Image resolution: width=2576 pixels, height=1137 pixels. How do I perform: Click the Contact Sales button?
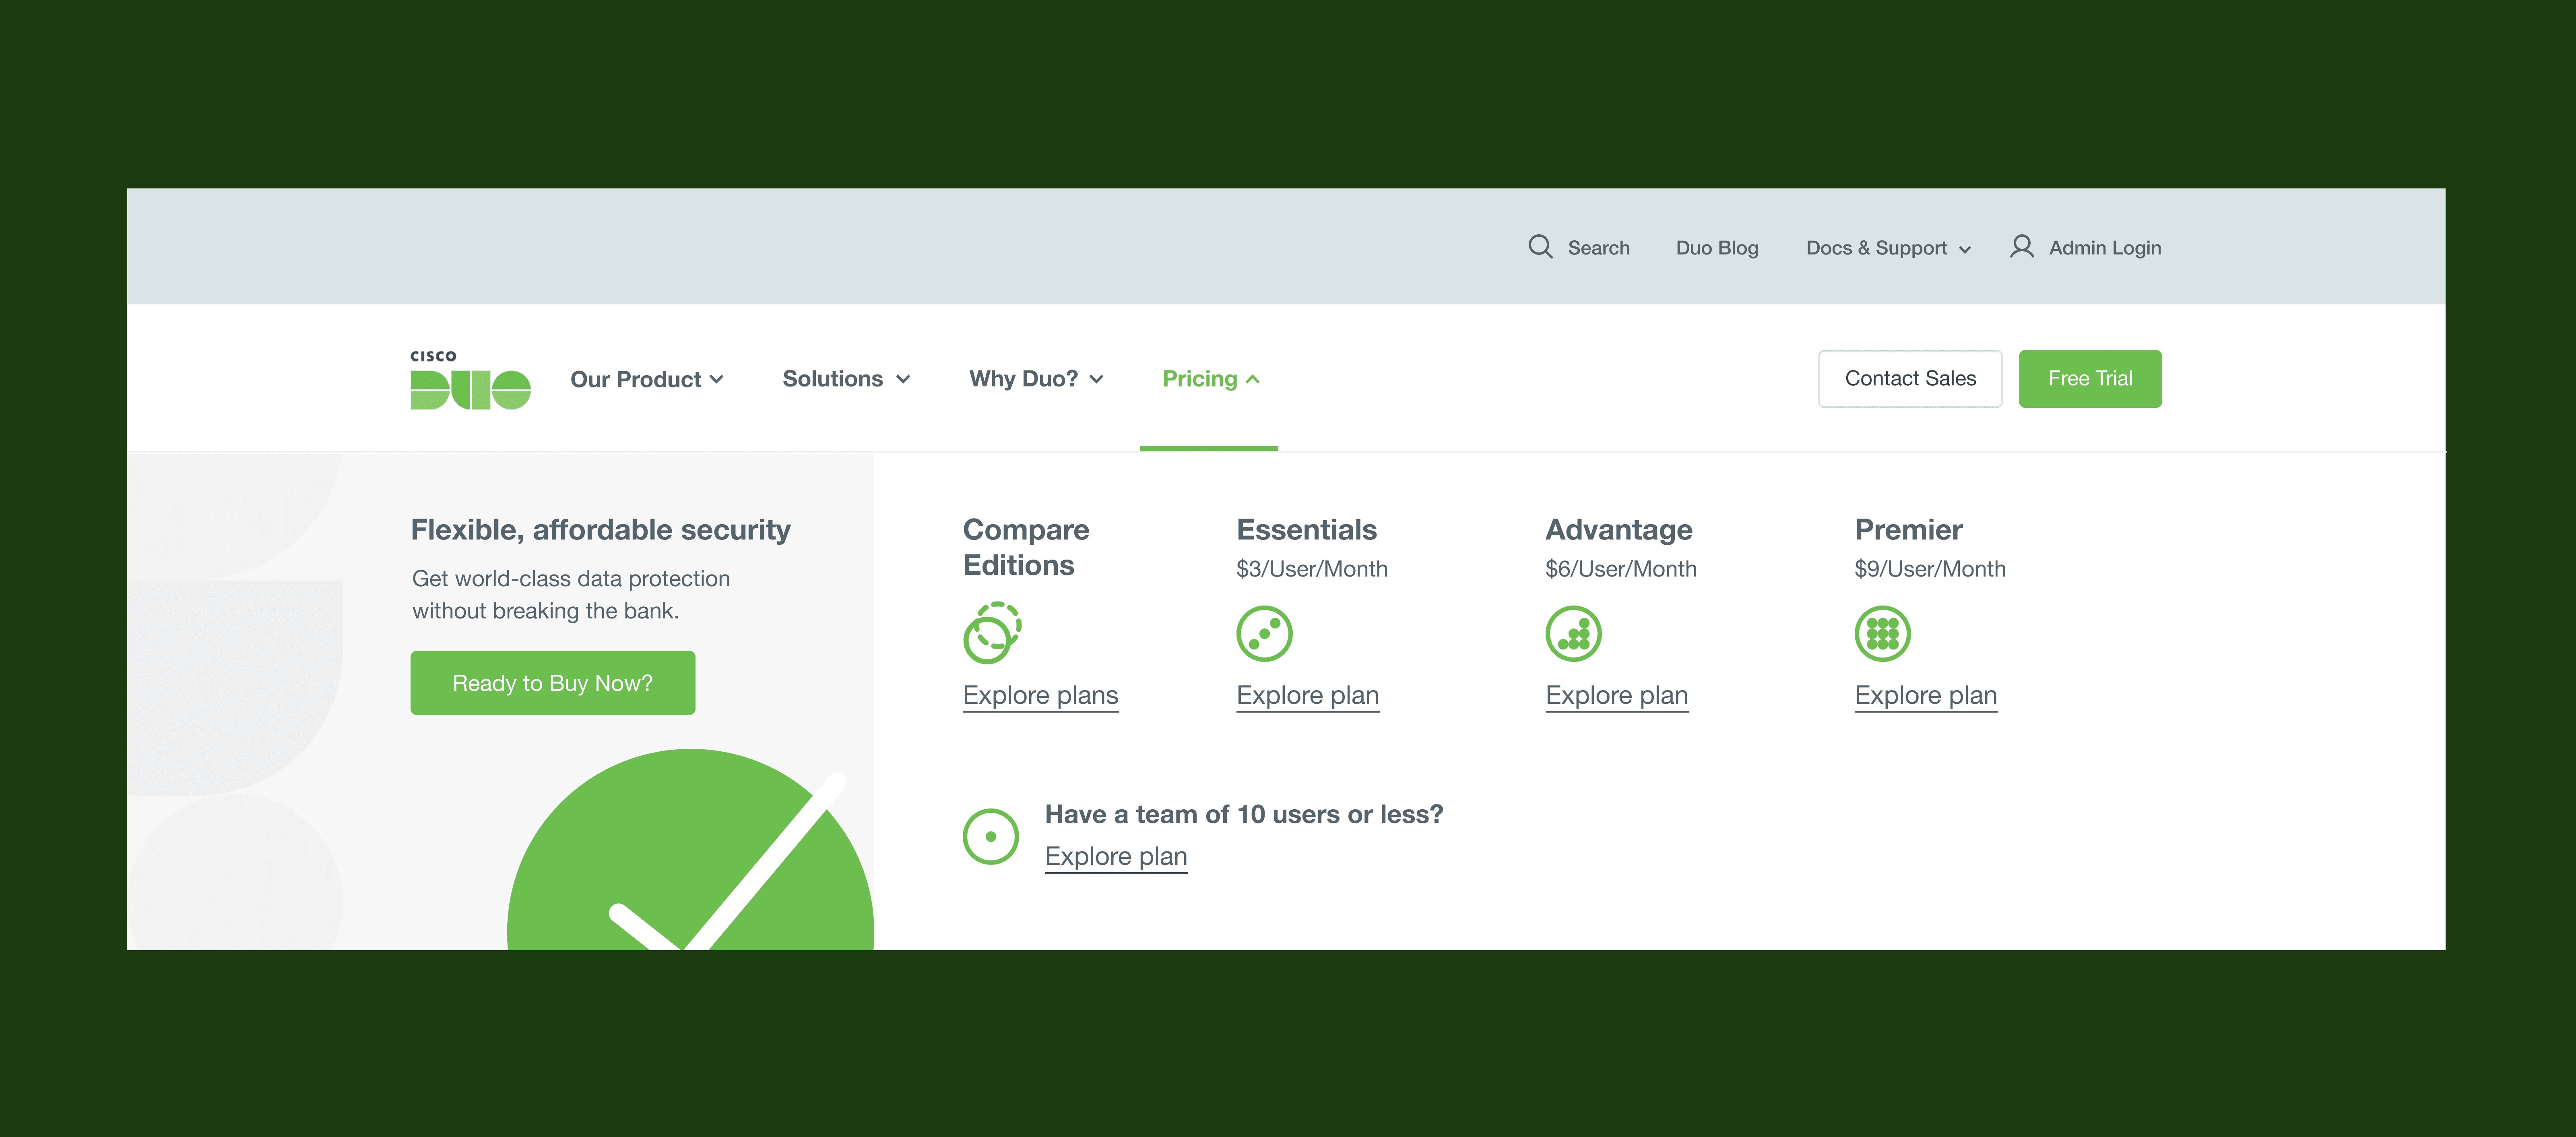click(1909, 379)
